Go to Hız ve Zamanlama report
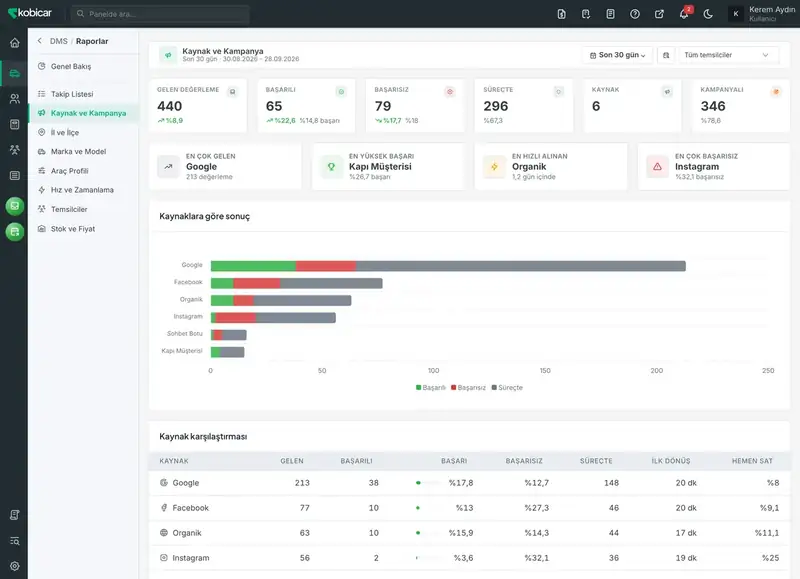Viewport: 800px width, 579px height. point(83,190)
